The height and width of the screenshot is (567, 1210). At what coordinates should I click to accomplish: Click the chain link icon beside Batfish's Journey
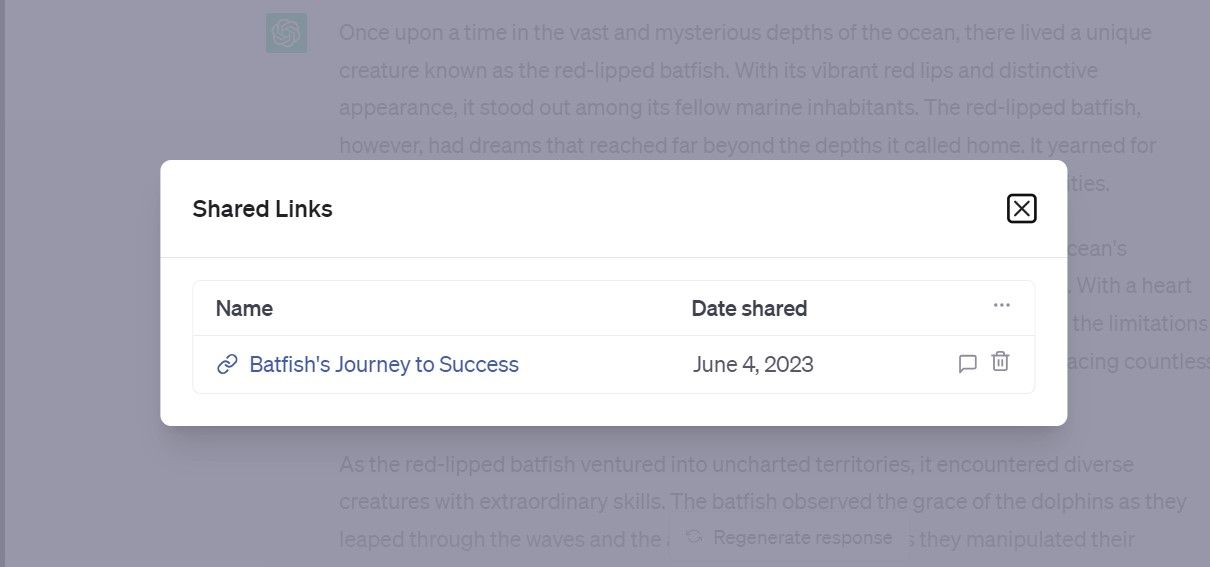227,364
